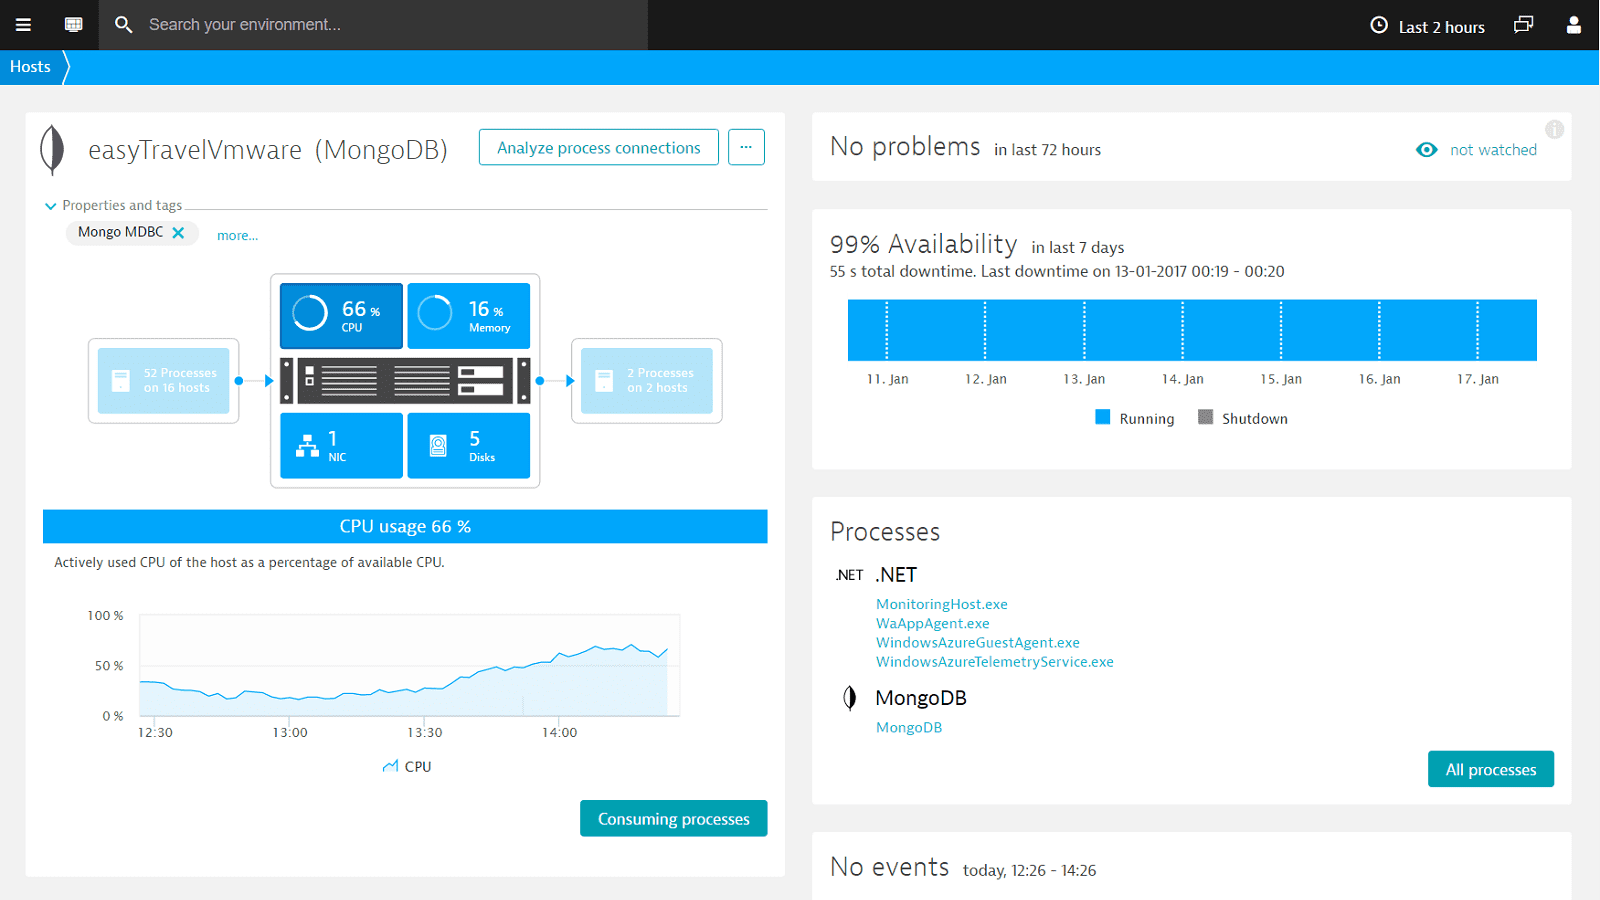Click the CPU usage line chart area
The width and height of the screenshot is (1600, 900).
pyautogui.click(x=410, y=665)
